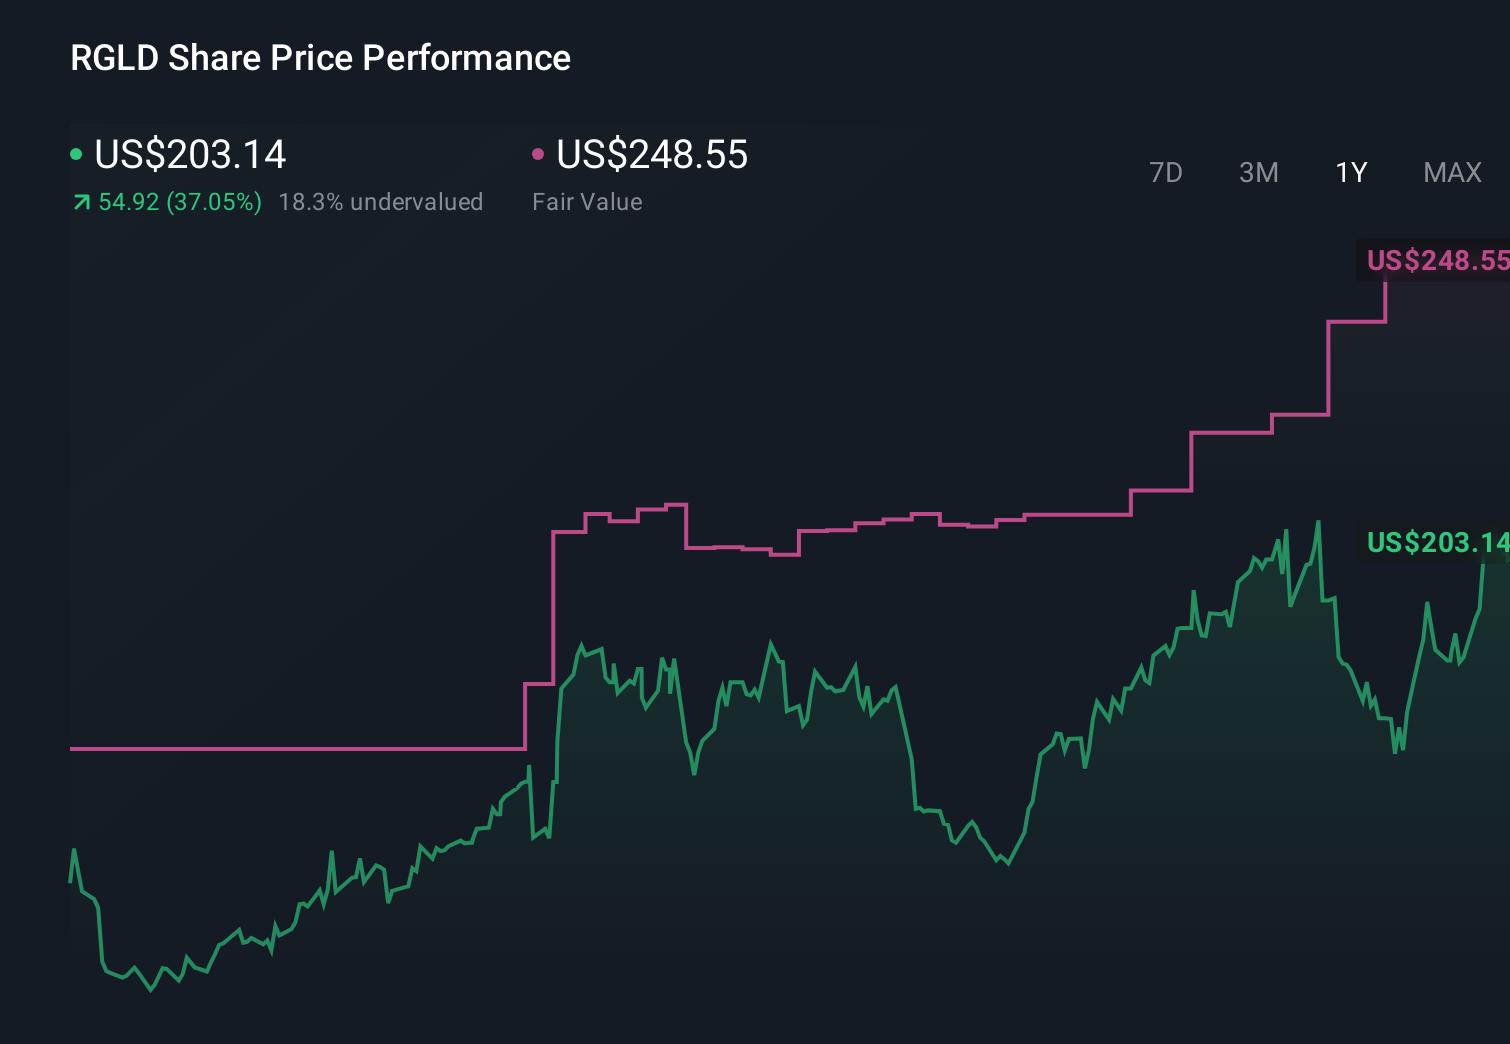Screen dimensions: 1510x1044
Task: Select the 3M time range
Action: click(x=1258, y=172)
